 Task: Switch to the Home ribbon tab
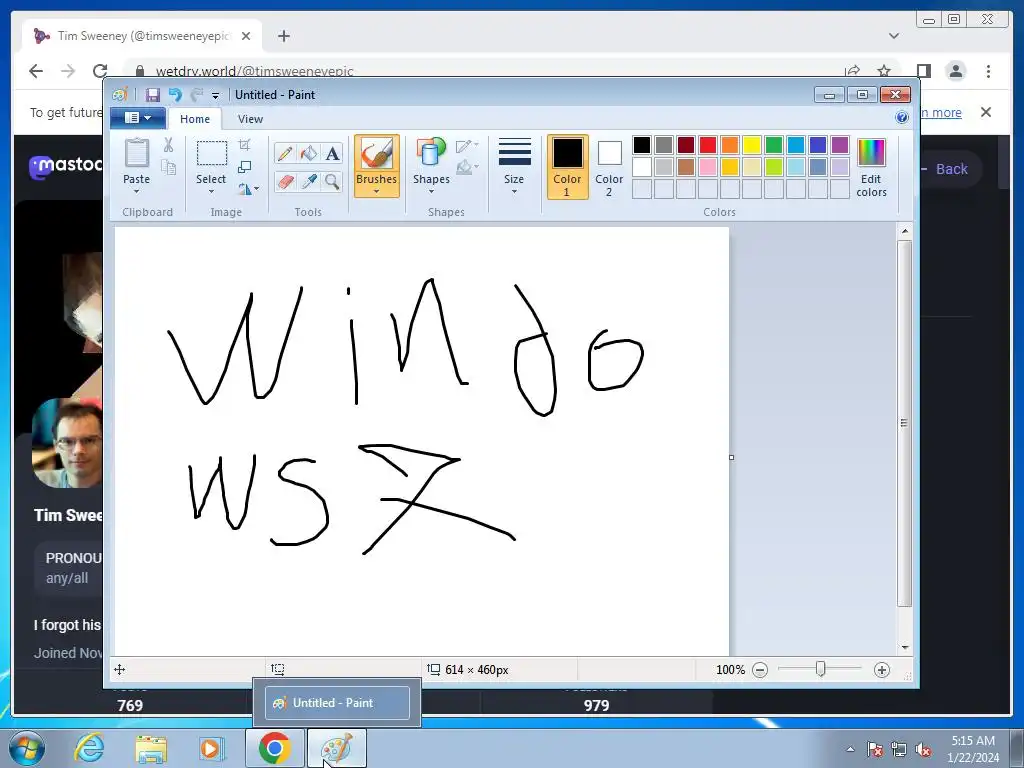tap(195, 119)
